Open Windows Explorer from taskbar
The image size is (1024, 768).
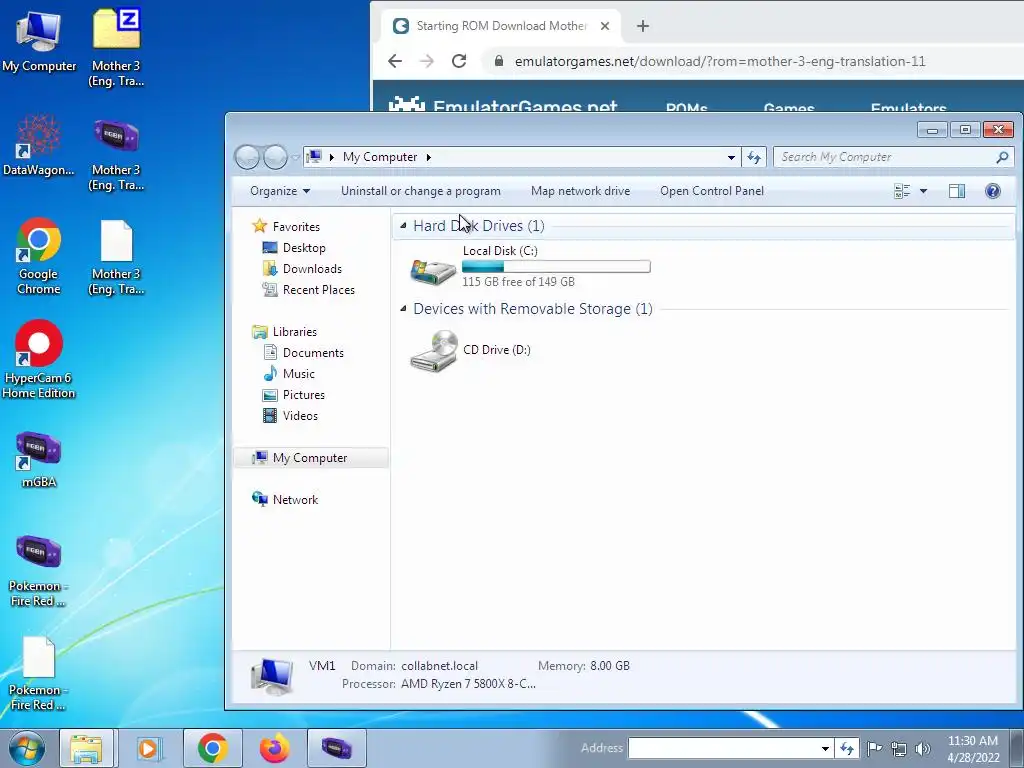coord(86,748)
